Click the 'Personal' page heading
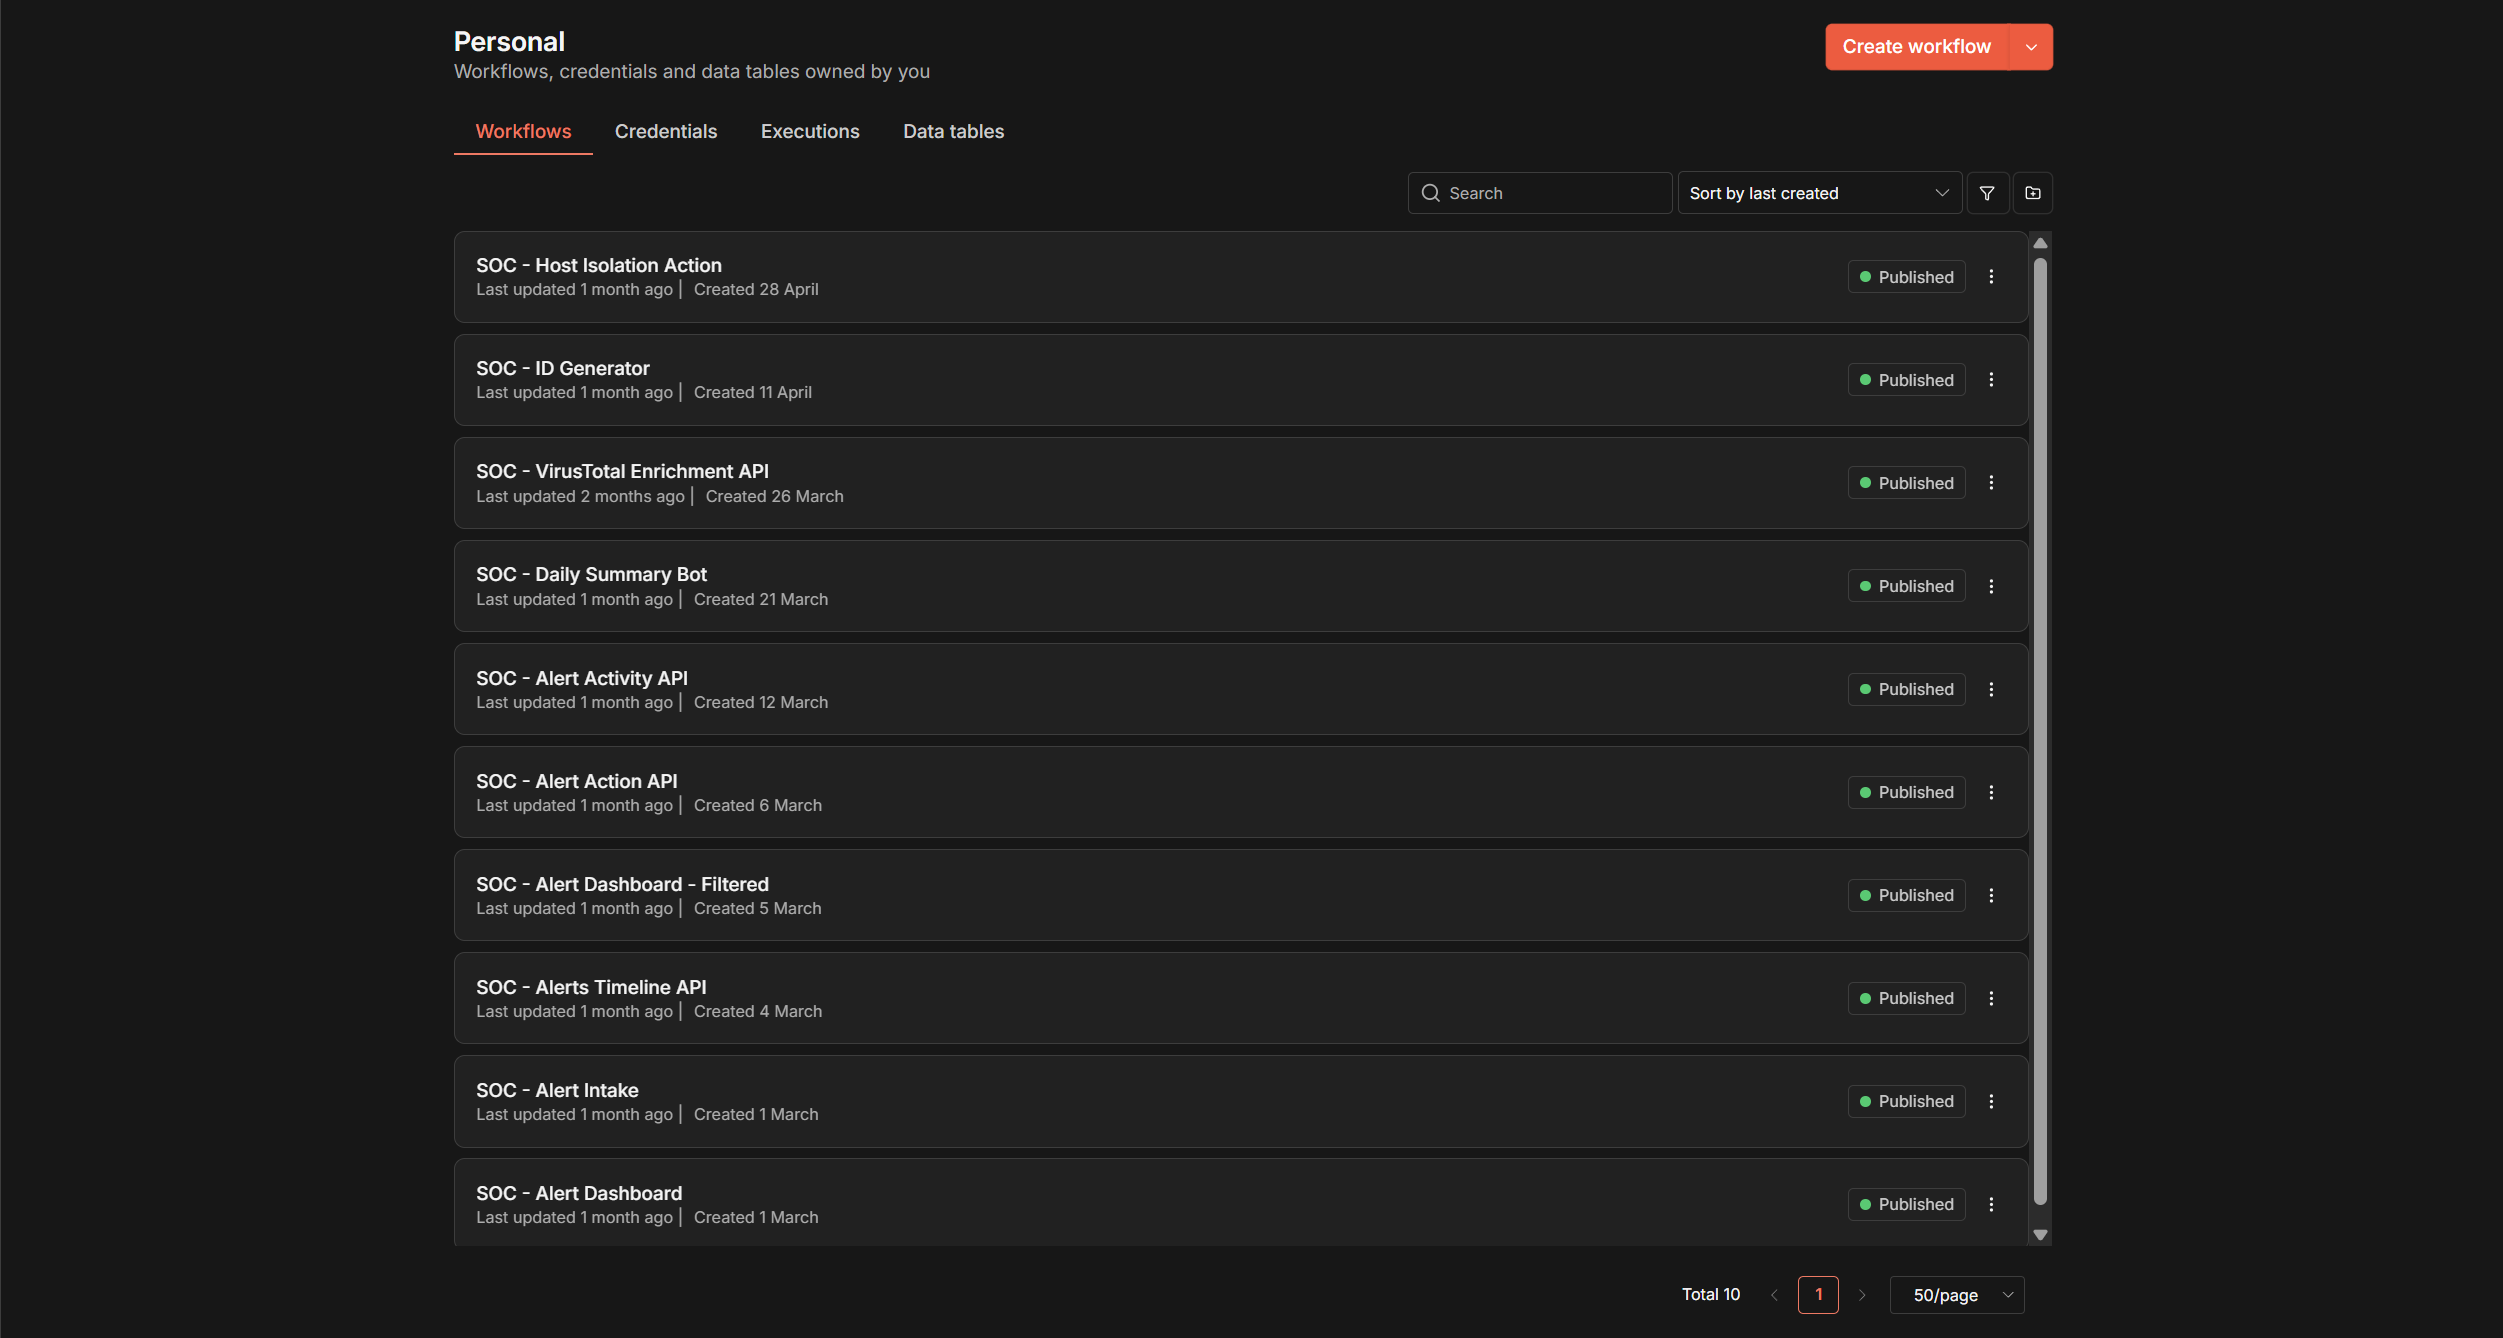 pyautogui.click(x=509, y=41)
